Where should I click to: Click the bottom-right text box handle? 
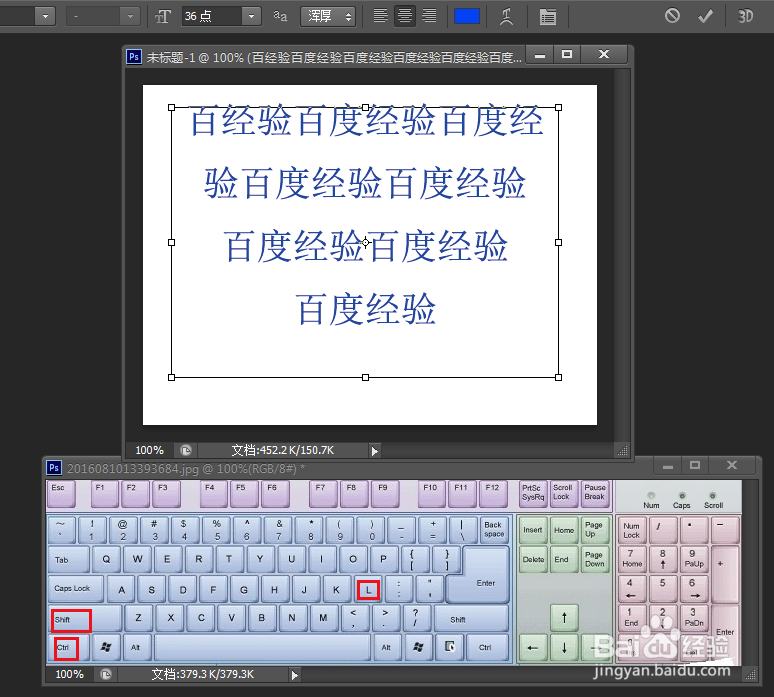558,377
